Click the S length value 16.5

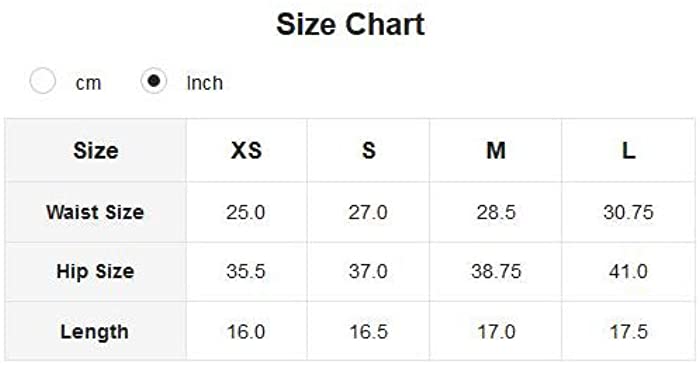(x=368, y=332)
